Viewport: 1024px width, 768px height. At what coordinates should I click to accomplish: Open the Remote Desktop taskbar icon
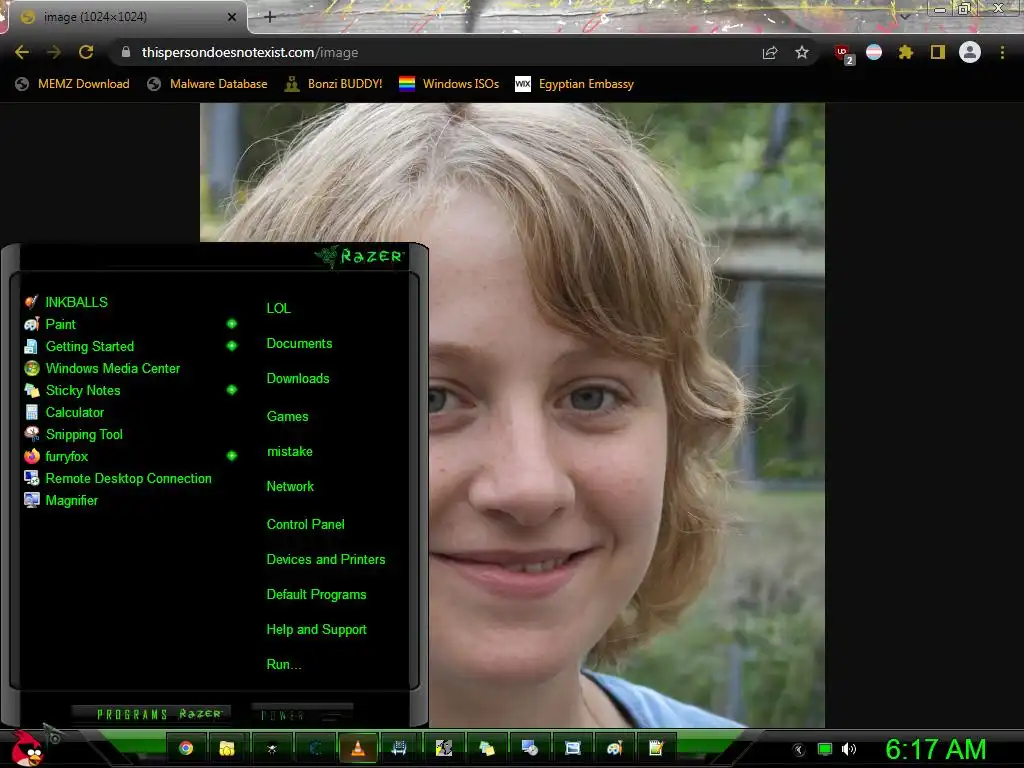[530, 748]
